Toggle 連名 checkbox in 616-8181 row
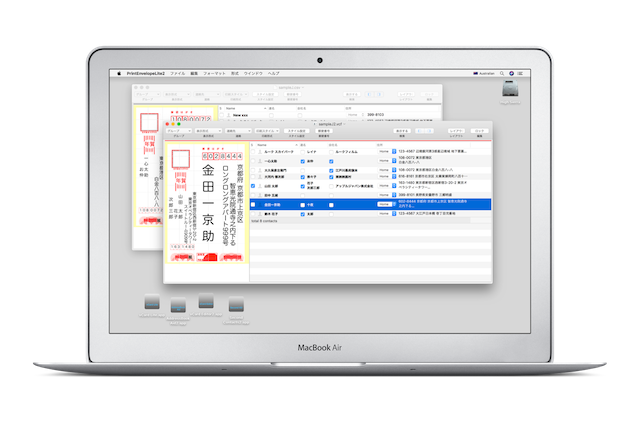 coord(302,177)
